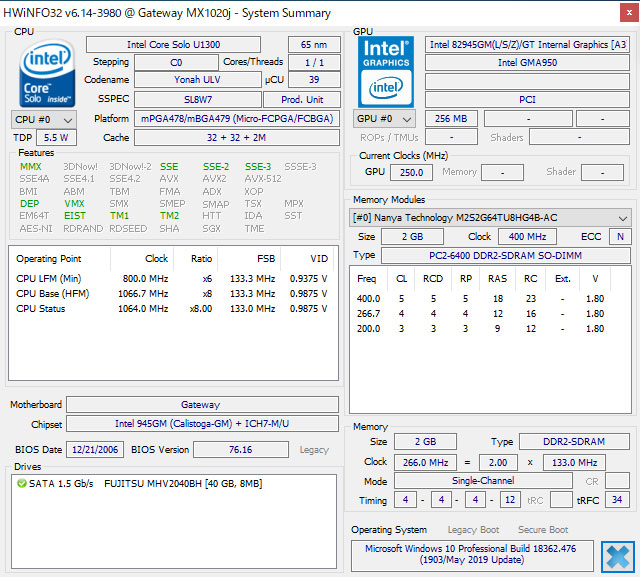Image resolution: width=640 pixels, height=577 pixels.
Task: Click the Intel 82945GM Internal Graphics field
Action: (527, 44)
